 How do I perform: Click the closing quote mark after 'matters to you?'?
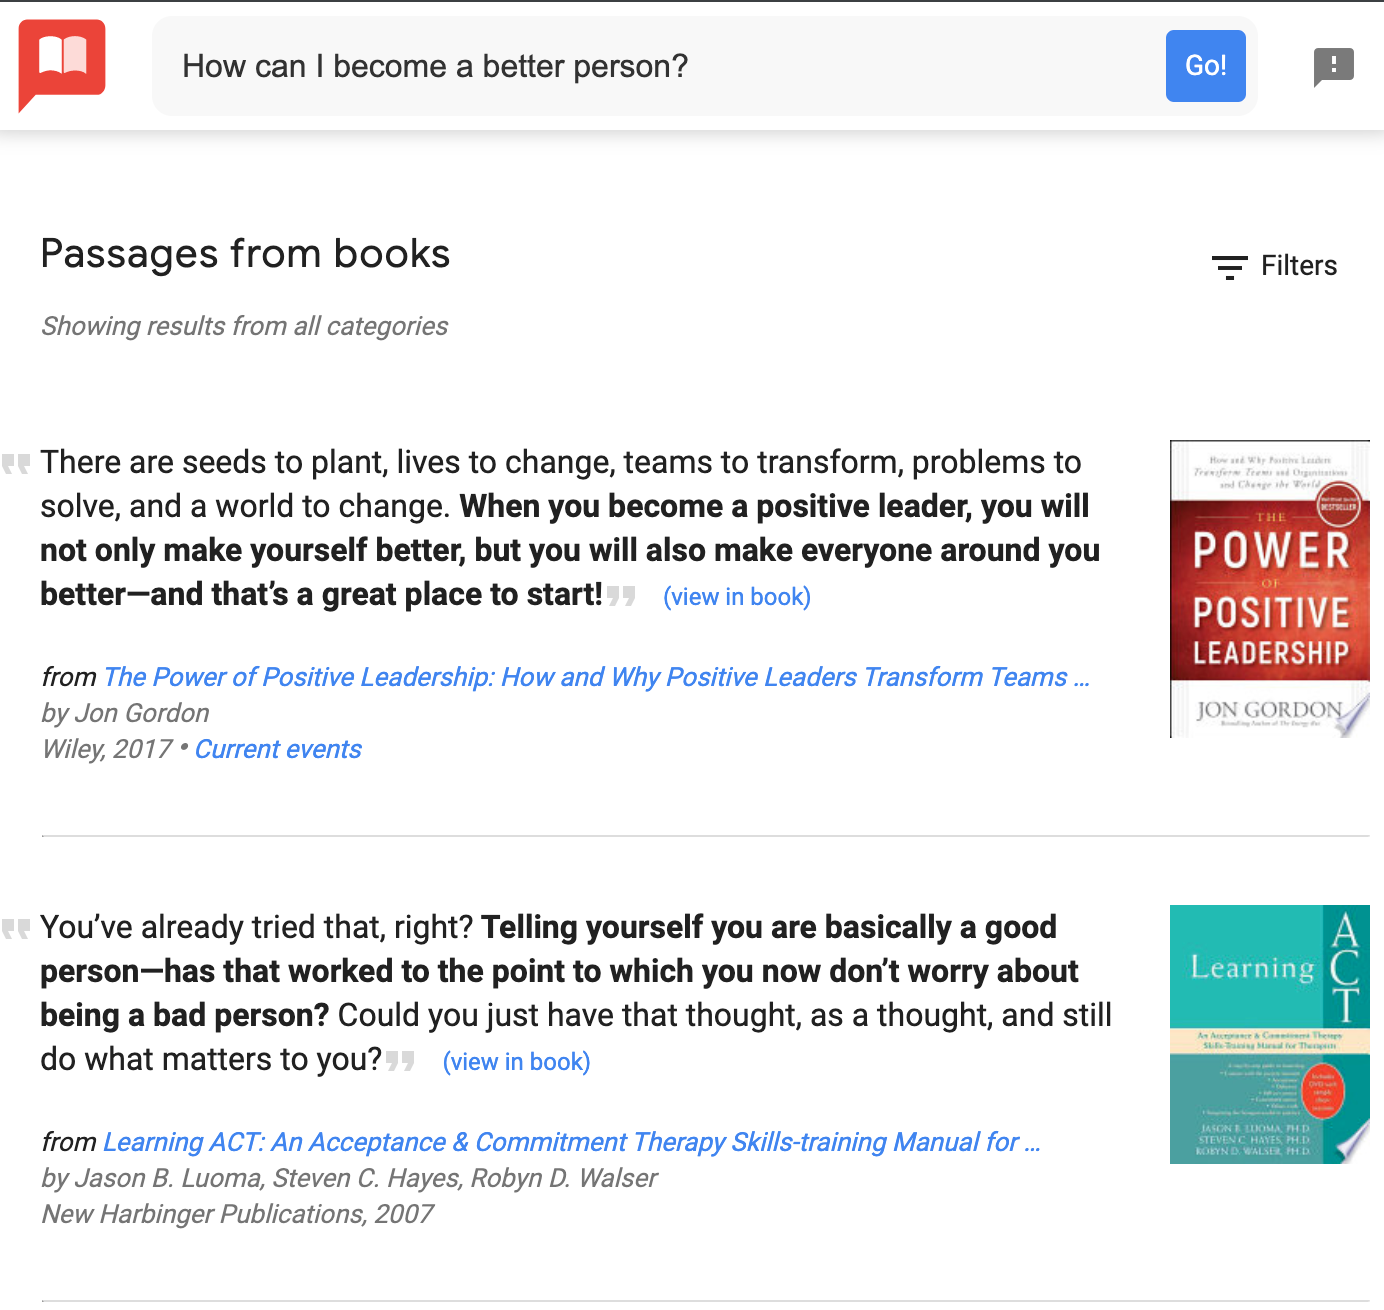[400, 1061]
